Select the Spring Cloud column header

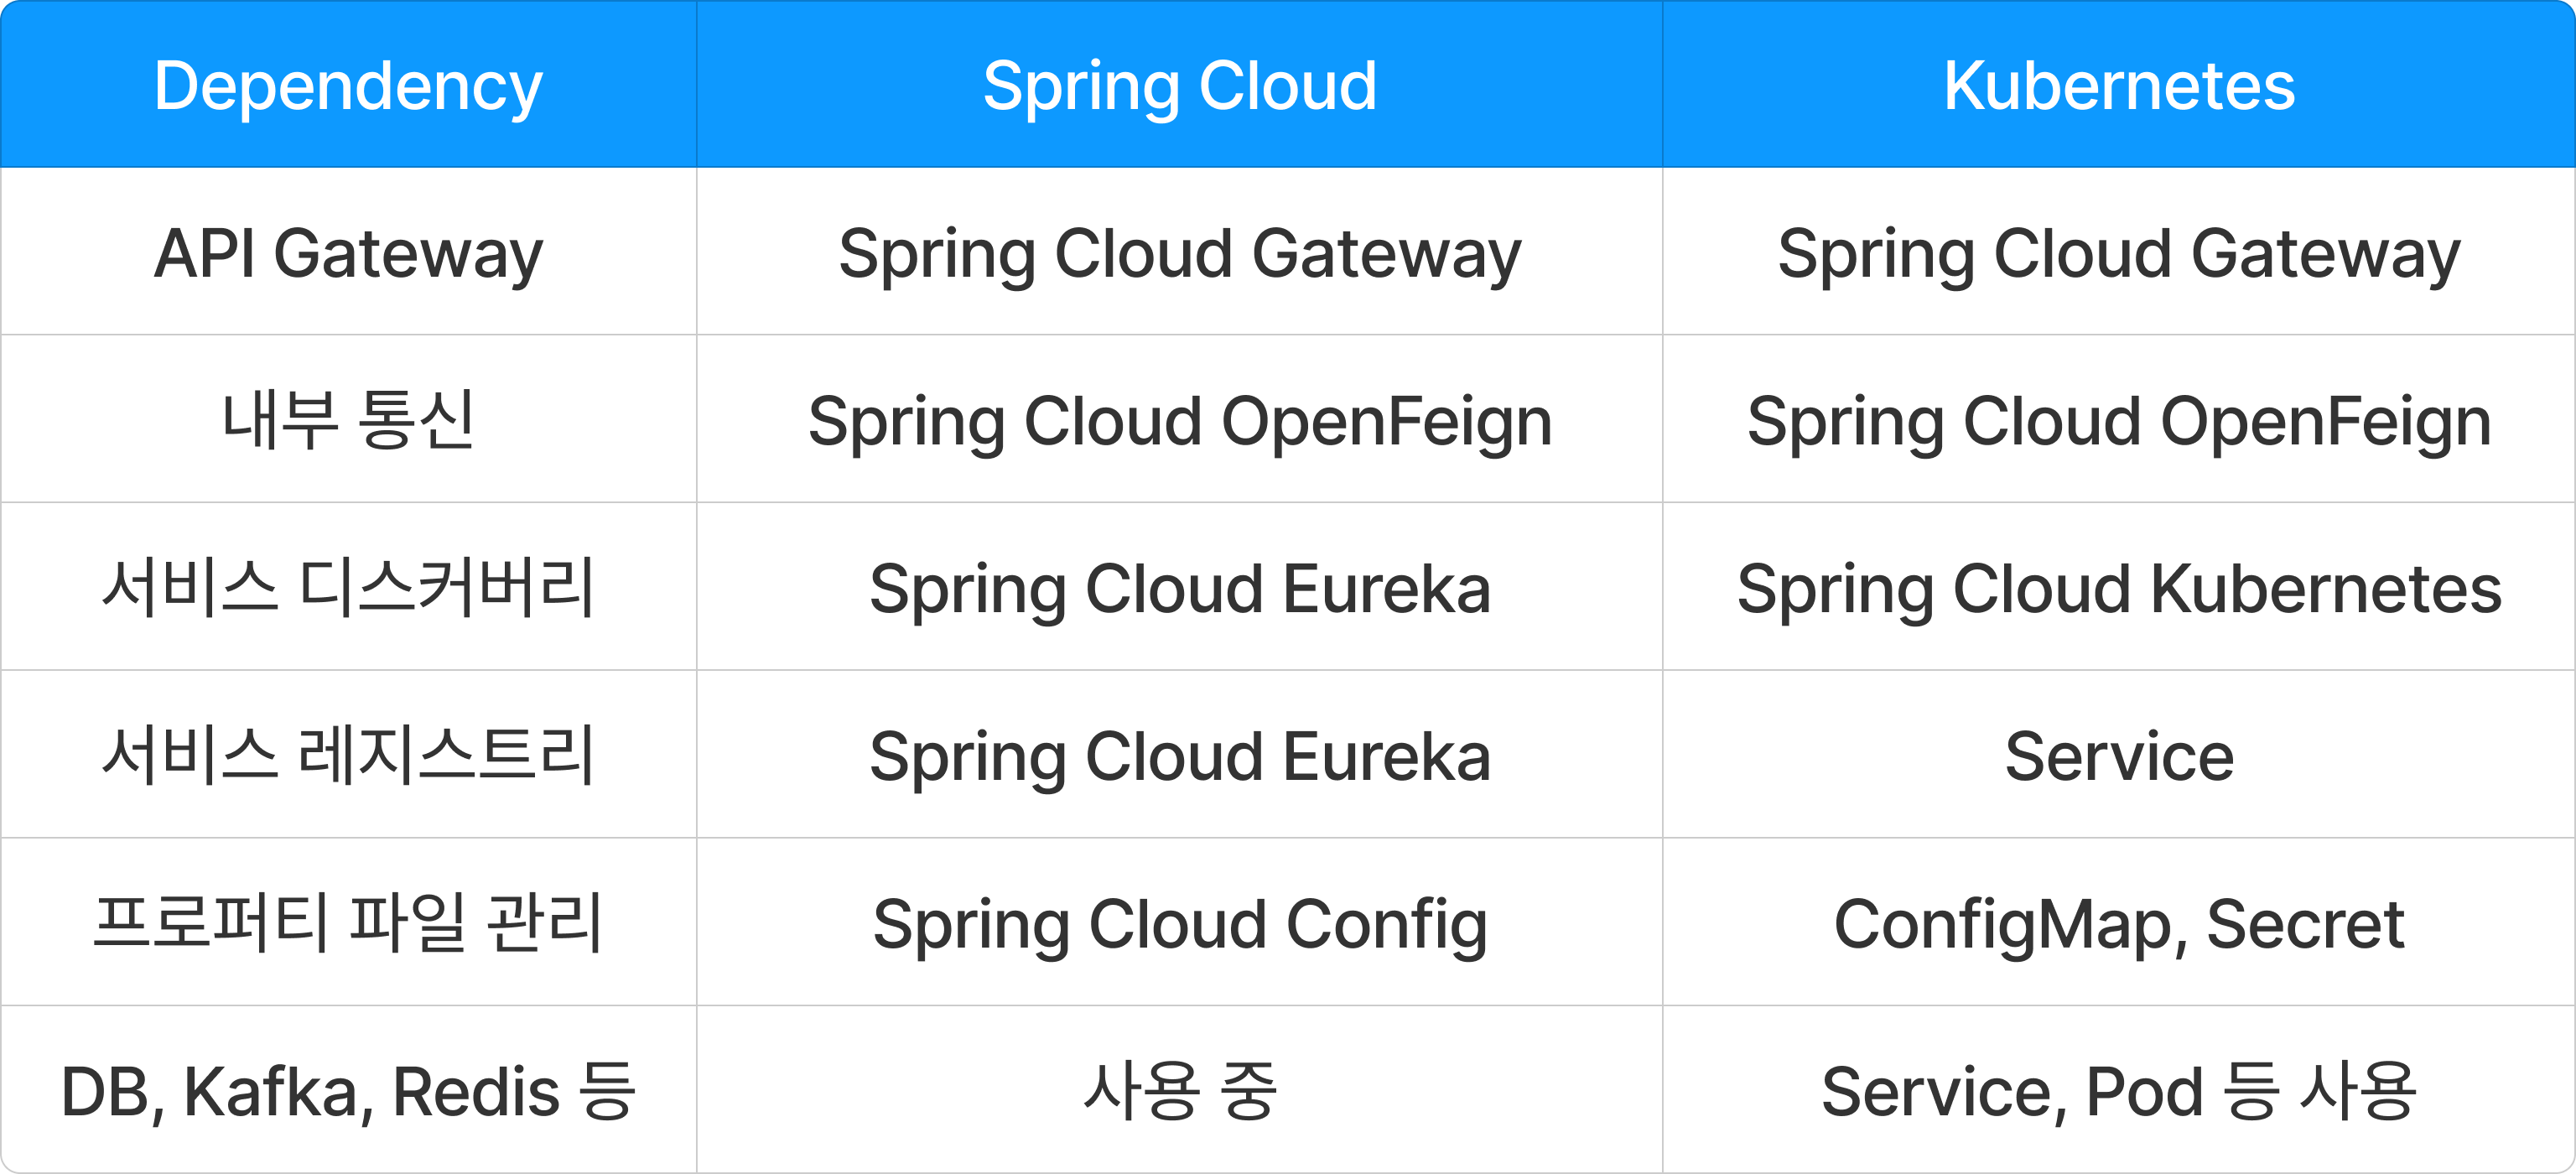pos(1179,86)
